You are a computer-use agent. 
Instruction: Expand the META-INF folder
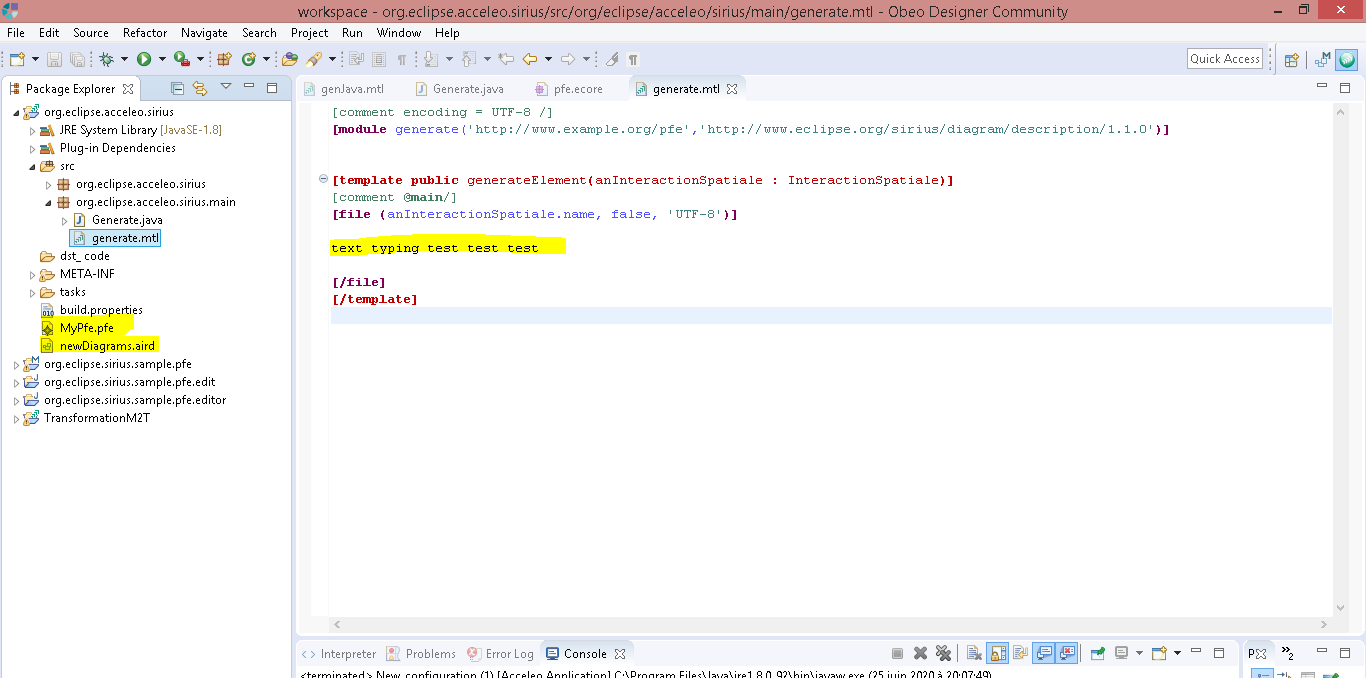tap(32, 274)
